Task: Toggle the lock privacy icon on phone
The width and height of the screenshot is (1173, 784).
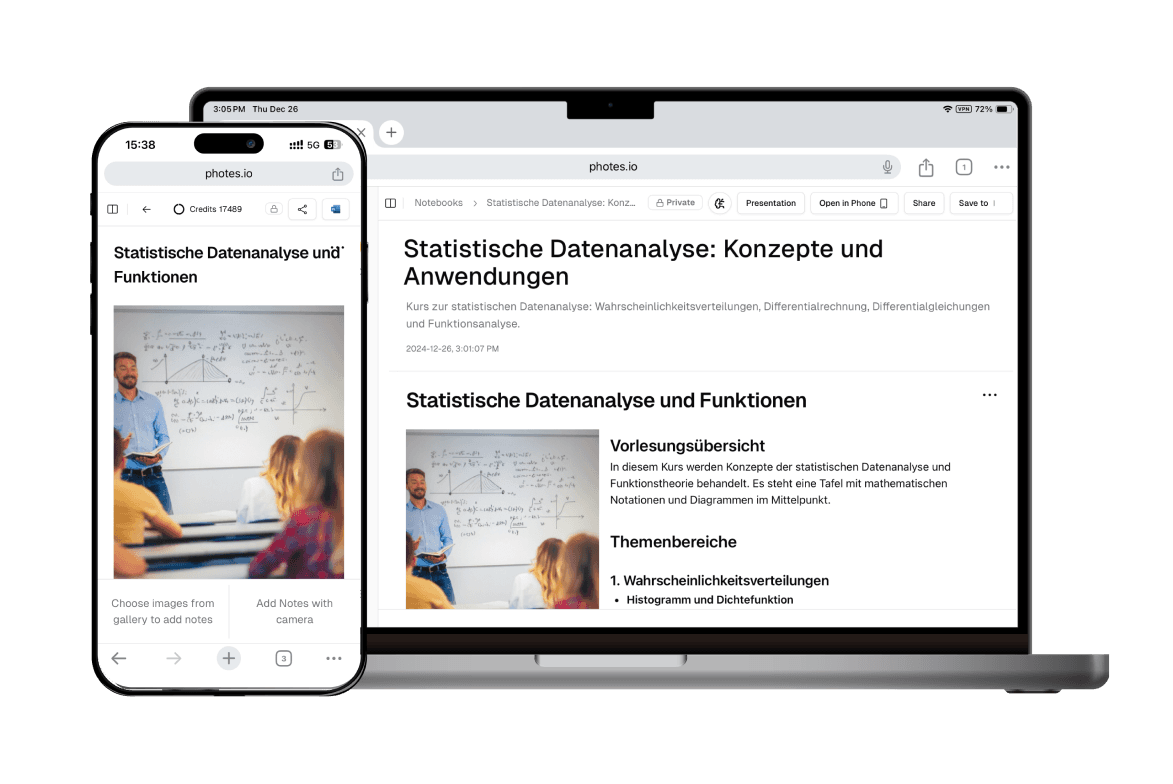Action: point(273,209)
